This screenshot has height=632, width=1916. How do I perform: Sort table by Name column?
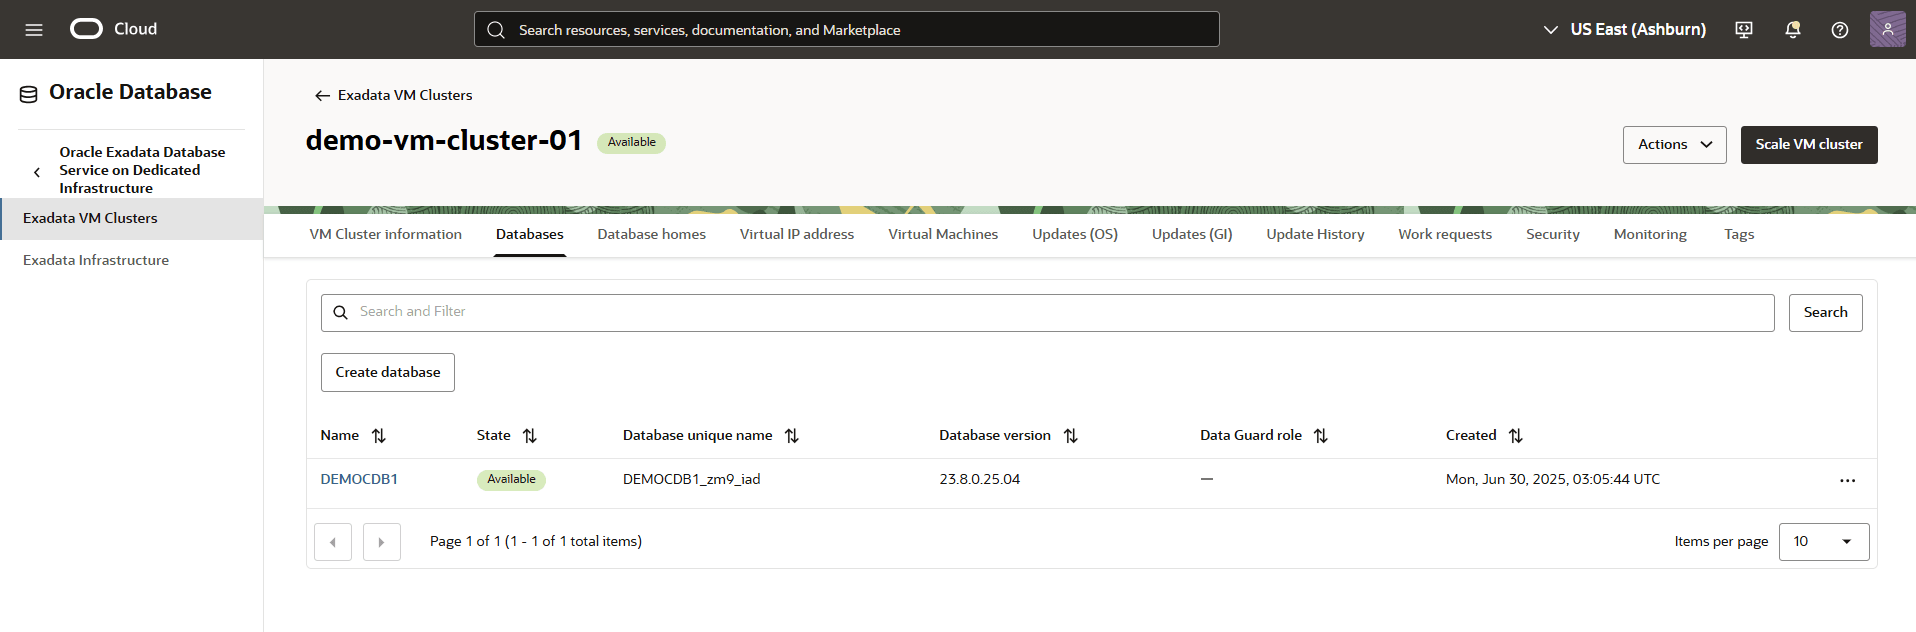378,436
